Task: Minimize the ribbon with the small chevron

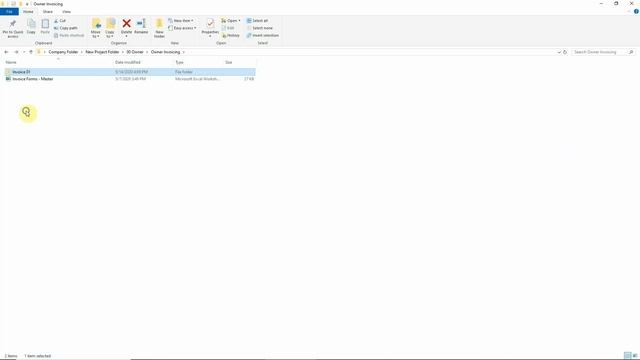Action: pos(629,11)
